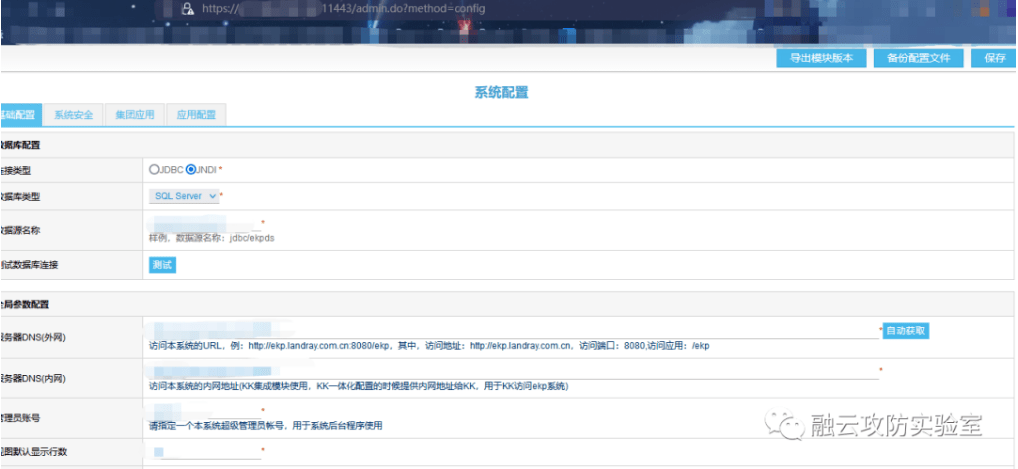Select the JDBC radio button
1018x469 pixels.
point(154,170)
